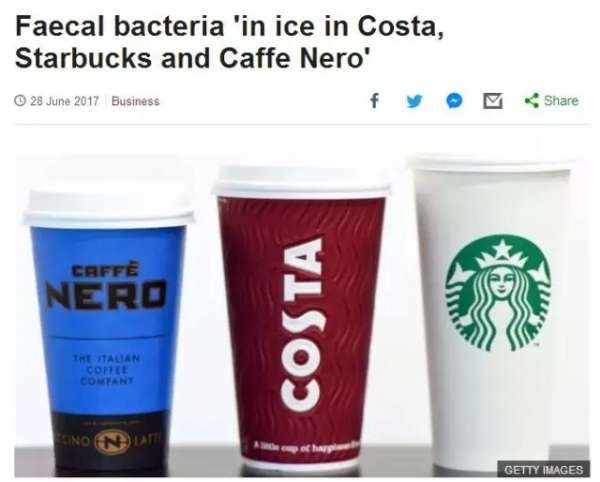Open the Share options icon
This screenshot has height=482, width=600.
pos(532,101)
